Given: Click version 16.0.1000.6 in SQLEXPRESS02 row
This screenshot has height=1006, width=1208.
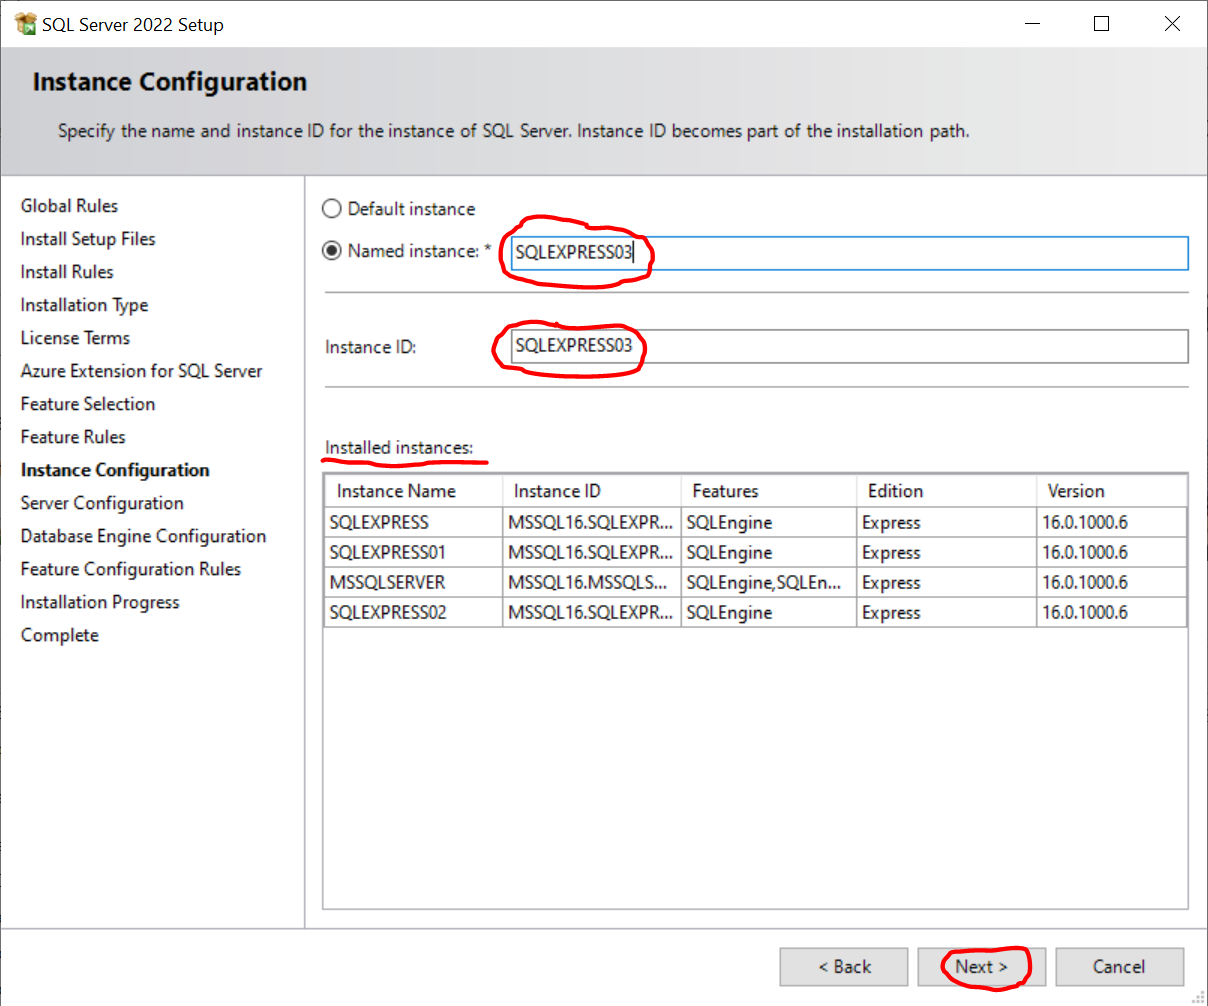Looking at the screenshot, I should pyautogui.click(x=1112, y=612).
